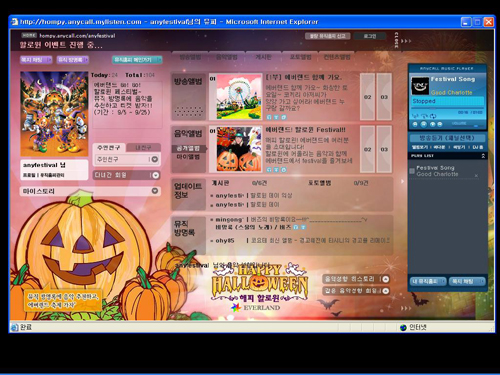Click the third round player control button
Image resolution: width=500 pixels, height=375 pixels.
(x=432, y=124)
